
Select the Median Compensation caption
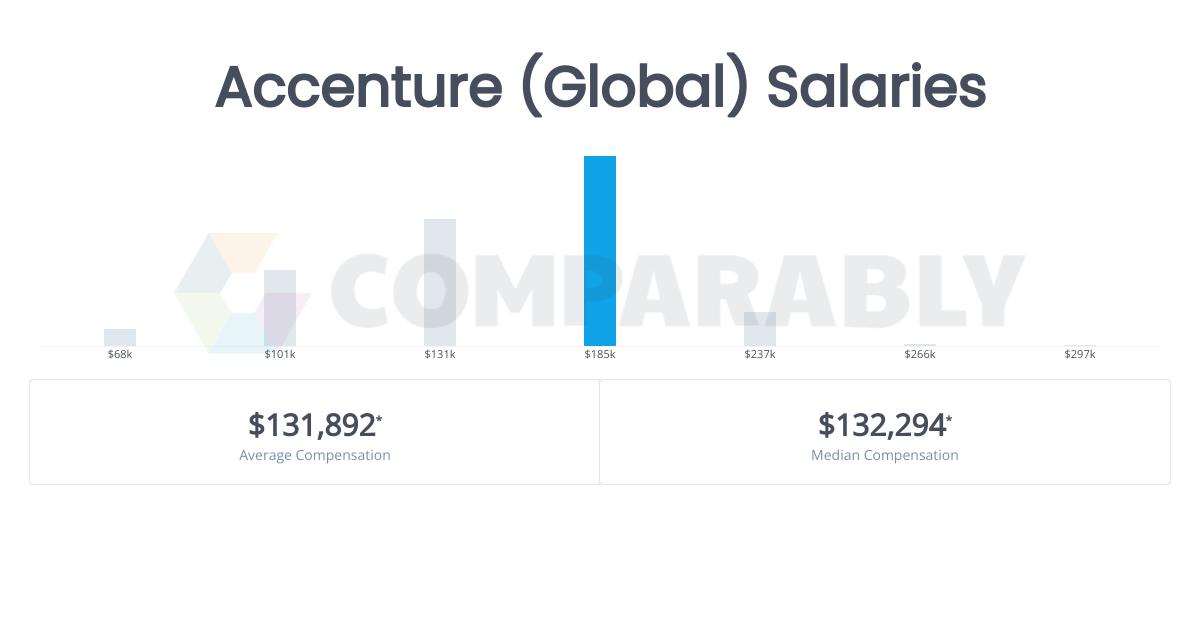pos(885,455)
